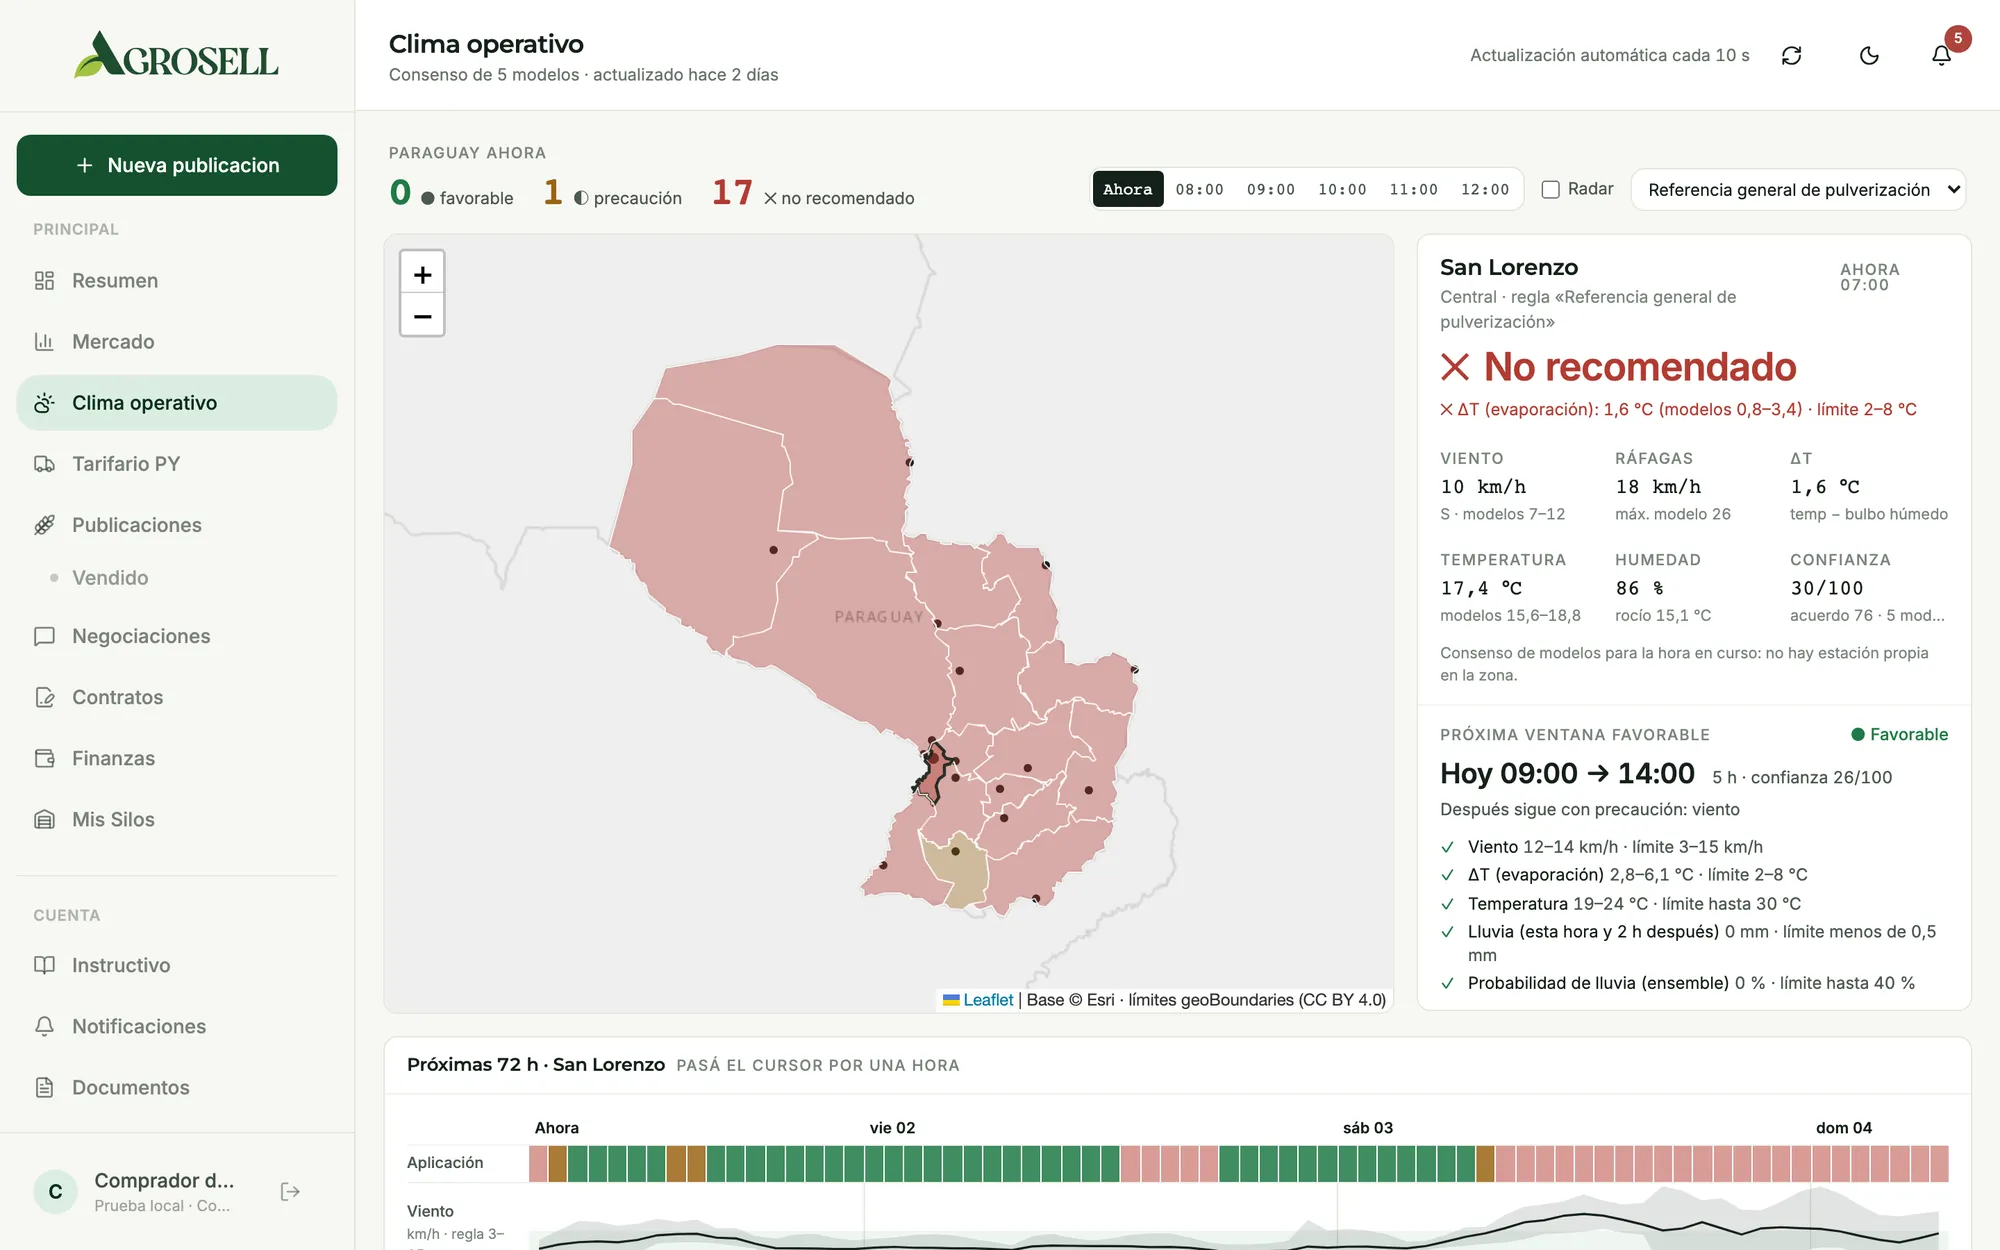This screenshot has width=2000, height=1250.
Task: Click the logout icon beside Comprador
Action: click(290, 1191)
